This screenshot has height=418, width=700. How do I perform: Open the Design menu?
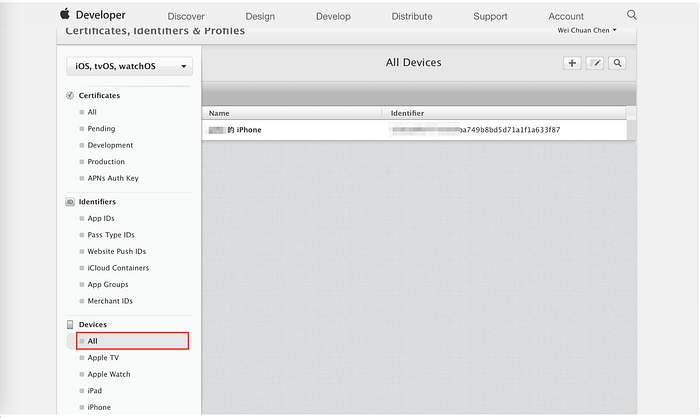click(x=260, y=17)
